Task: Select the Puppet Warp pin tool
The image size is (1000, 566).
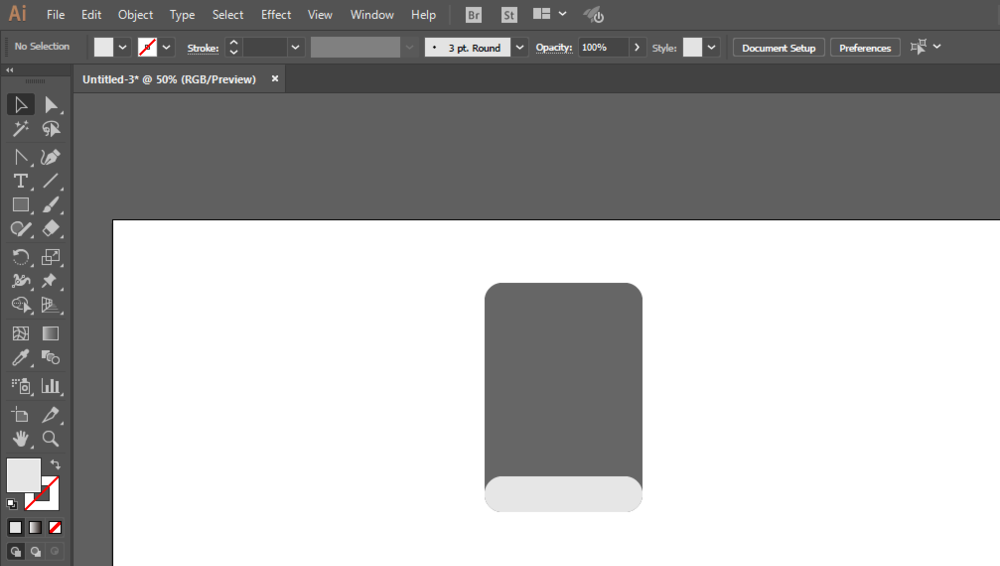Action: [50, 281]
